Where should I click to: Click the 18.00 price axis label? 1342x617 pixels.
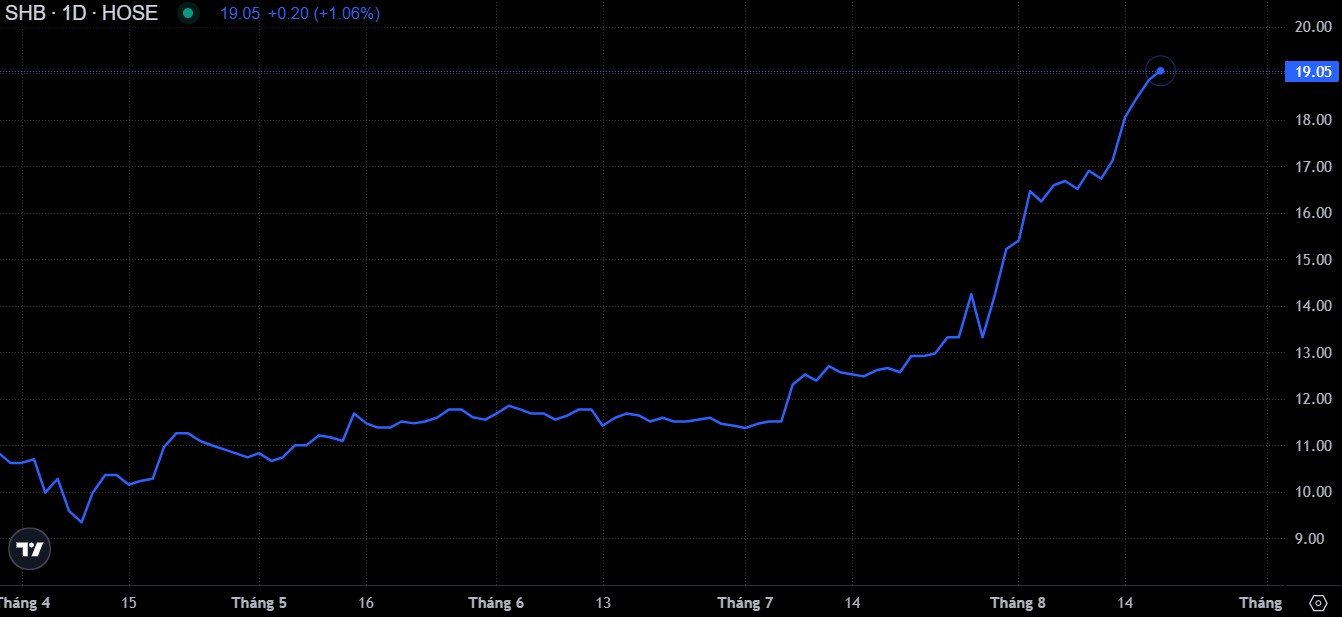pos(1312,120)
